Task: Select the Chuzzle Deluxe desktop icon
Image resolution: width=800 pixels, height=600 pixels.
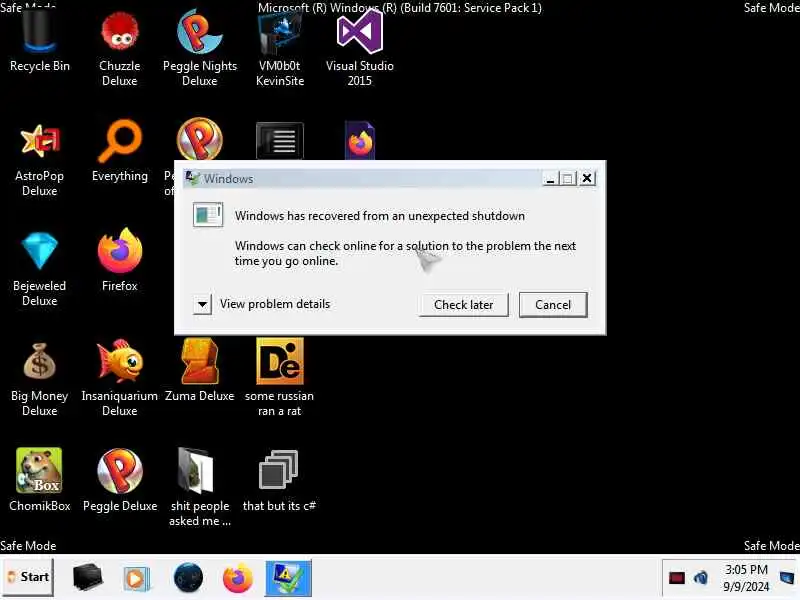Action: click(x=119, y=48)
